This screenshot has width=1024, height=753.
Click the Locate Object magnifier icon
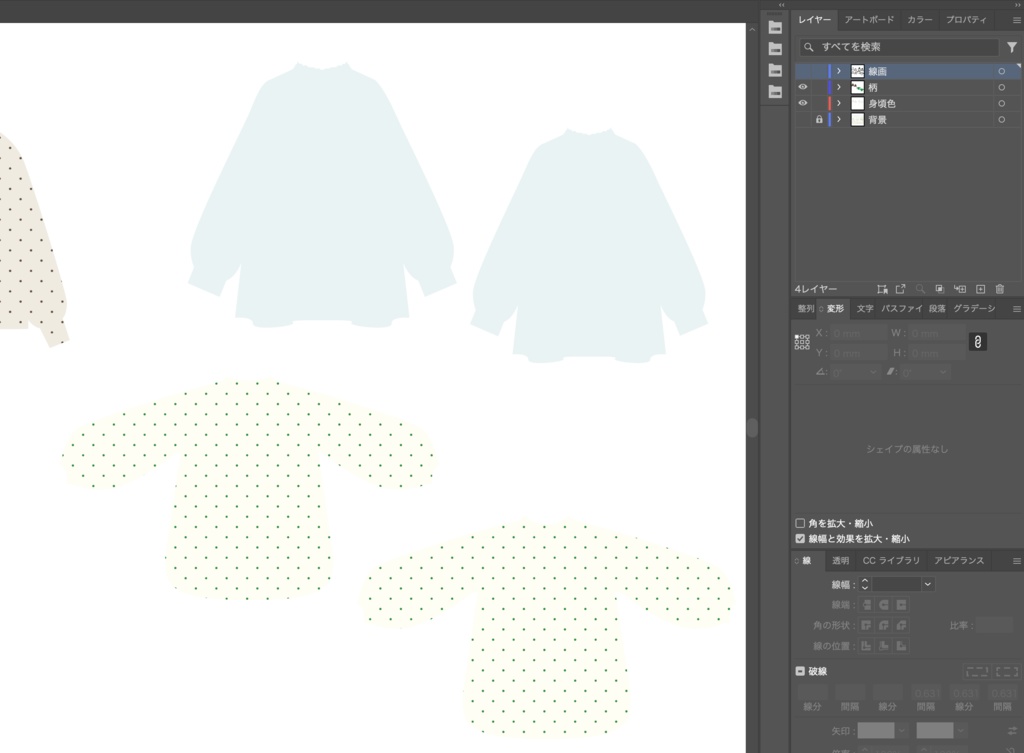(920, 289)
